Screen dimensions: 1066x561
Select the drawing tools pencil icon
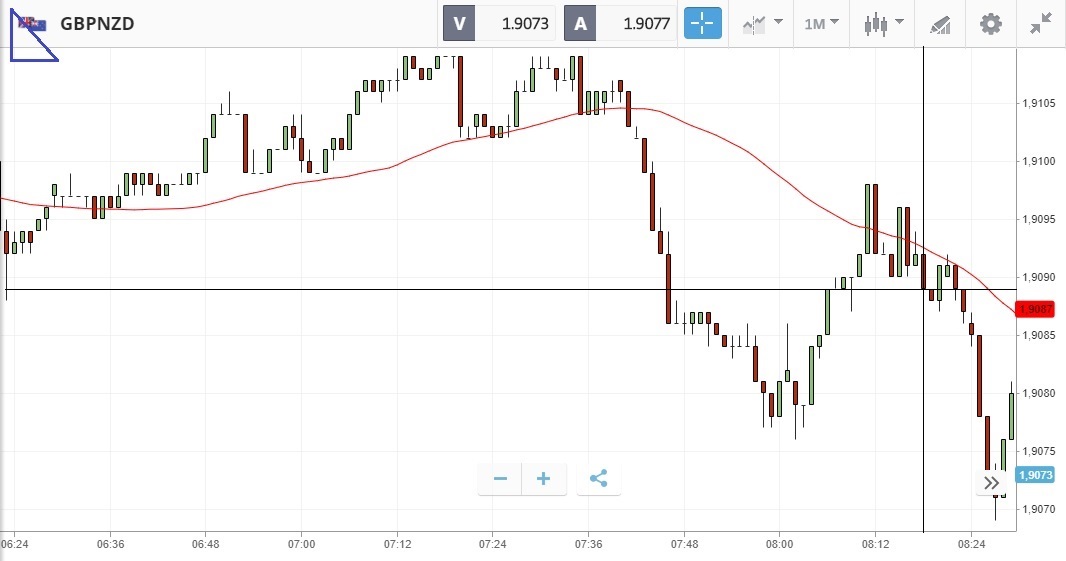pyautogui.click(x=940, y=23)
